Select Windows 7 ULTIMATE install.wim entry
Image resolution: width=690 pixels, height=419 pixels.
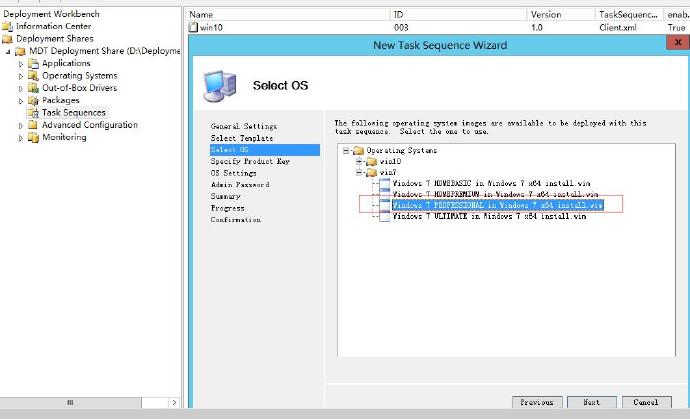[x=489, y=216]
